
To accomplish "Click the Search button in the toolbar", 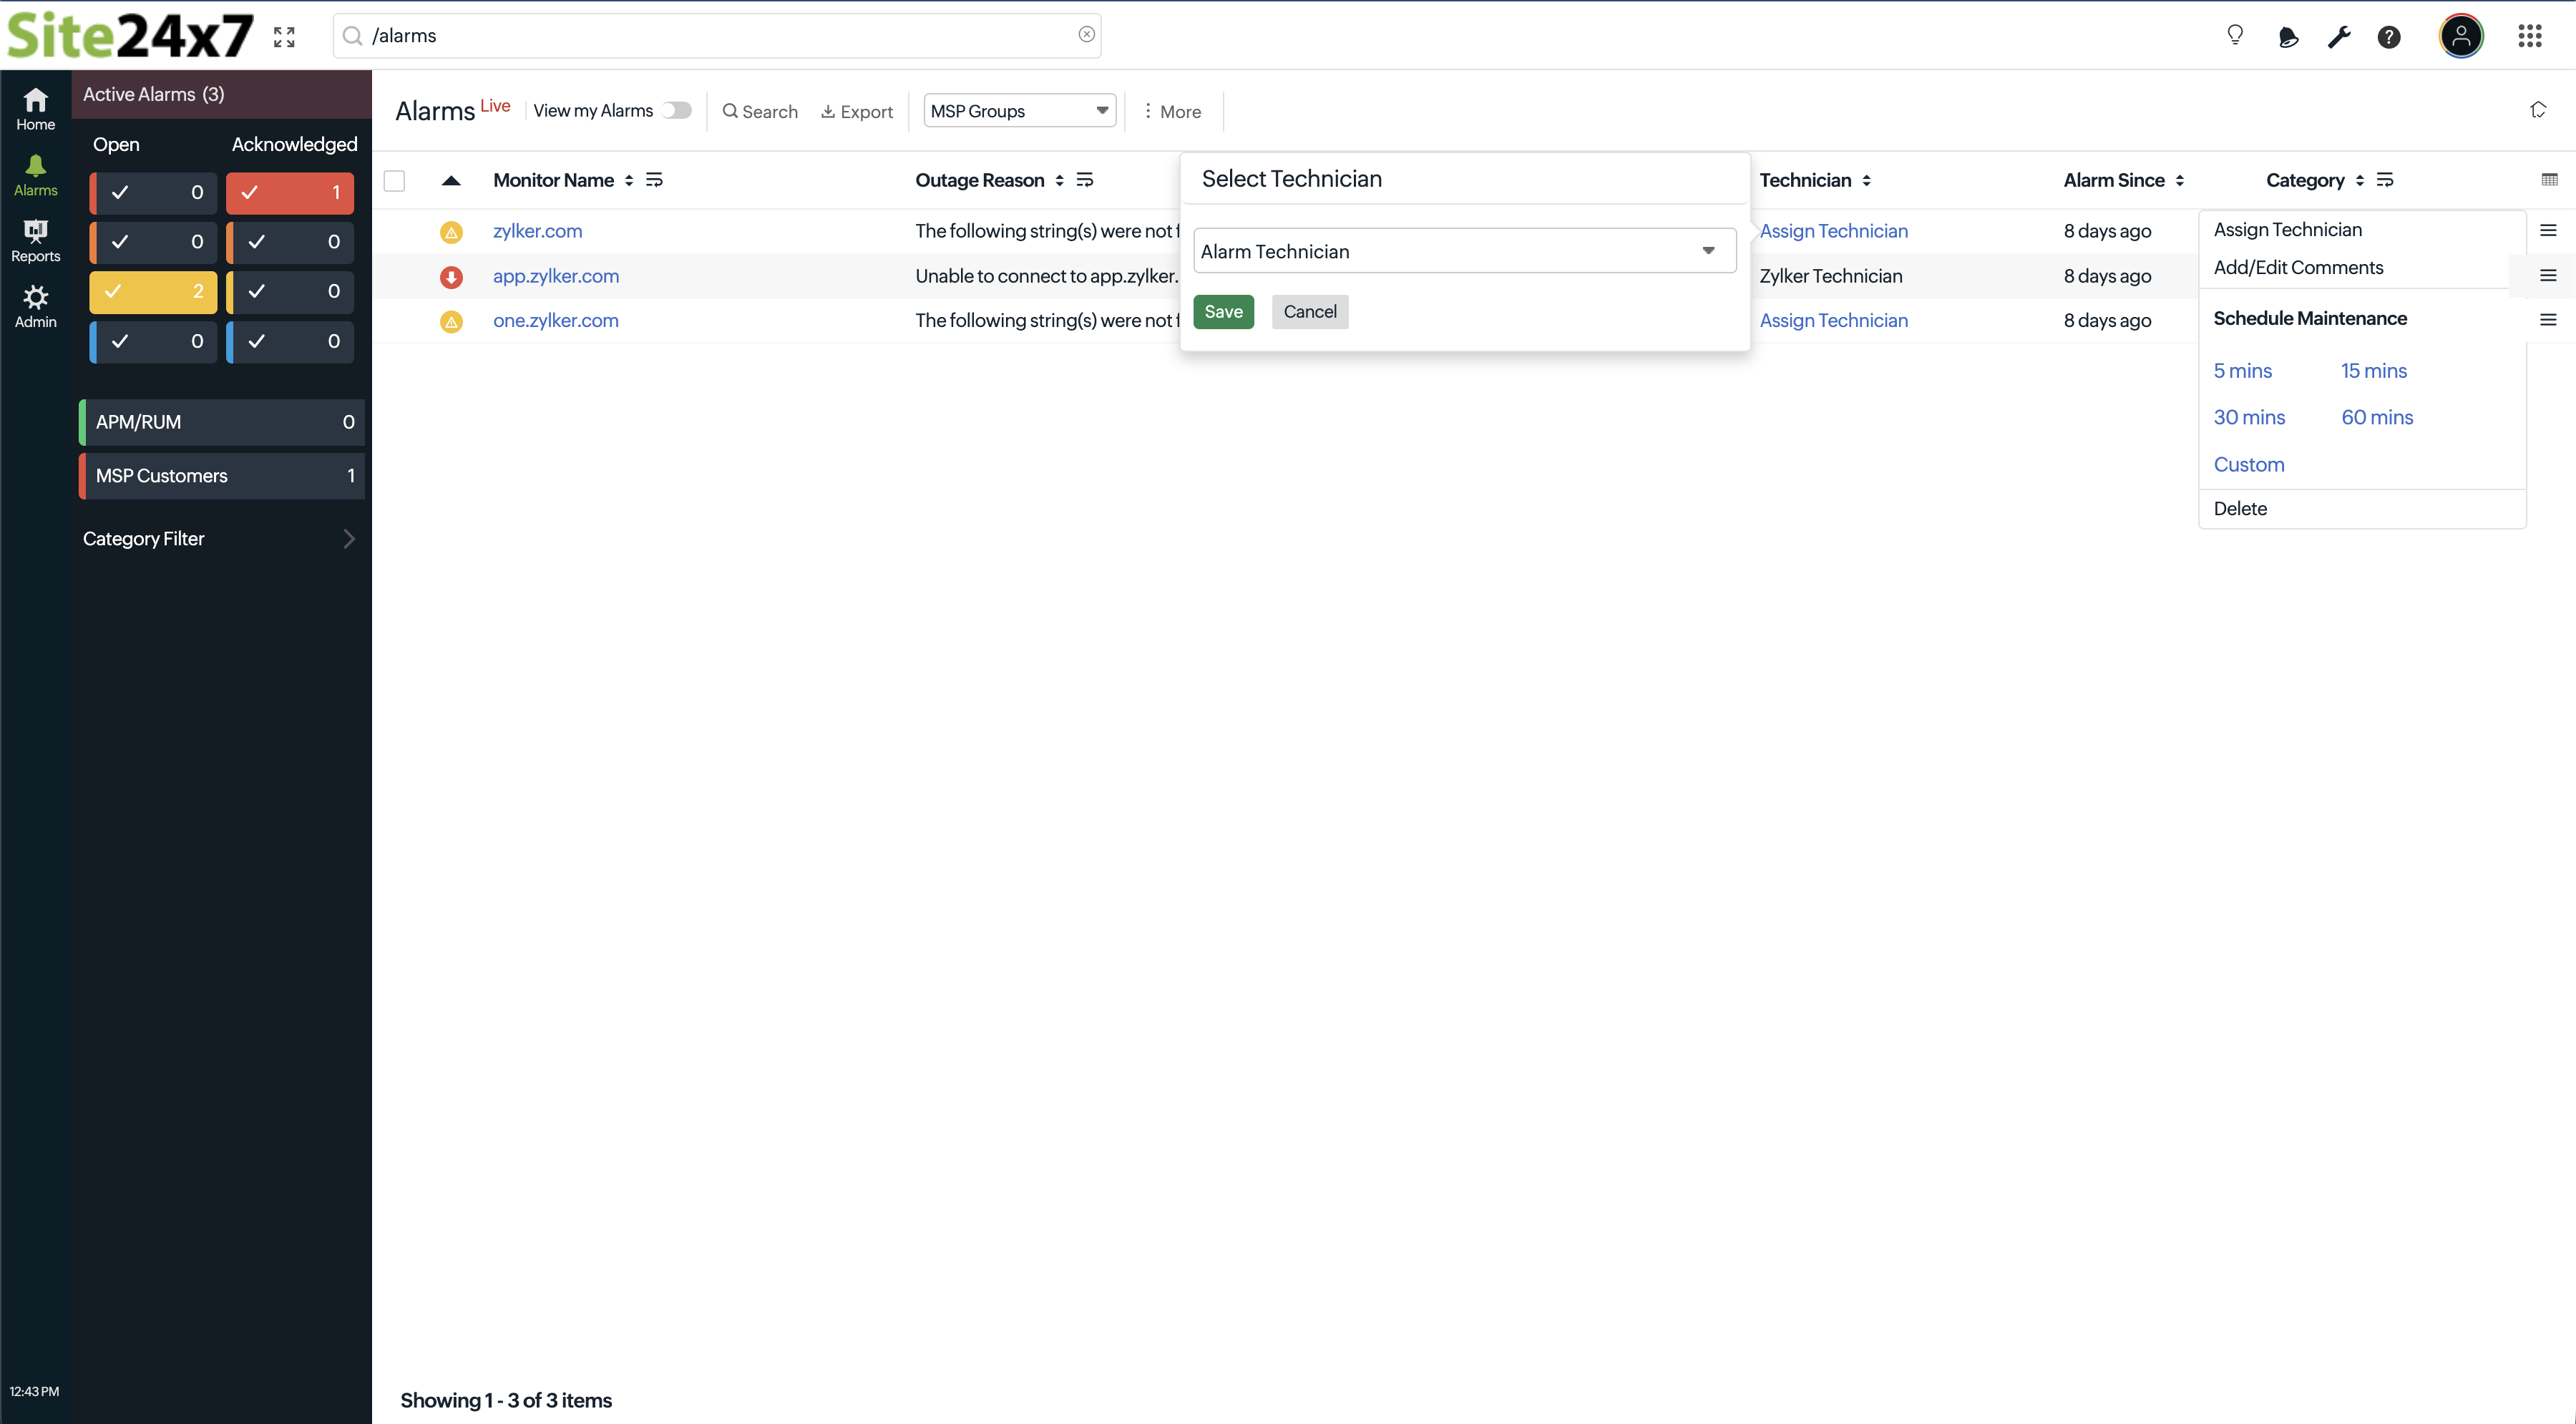I will coord(760,111).
